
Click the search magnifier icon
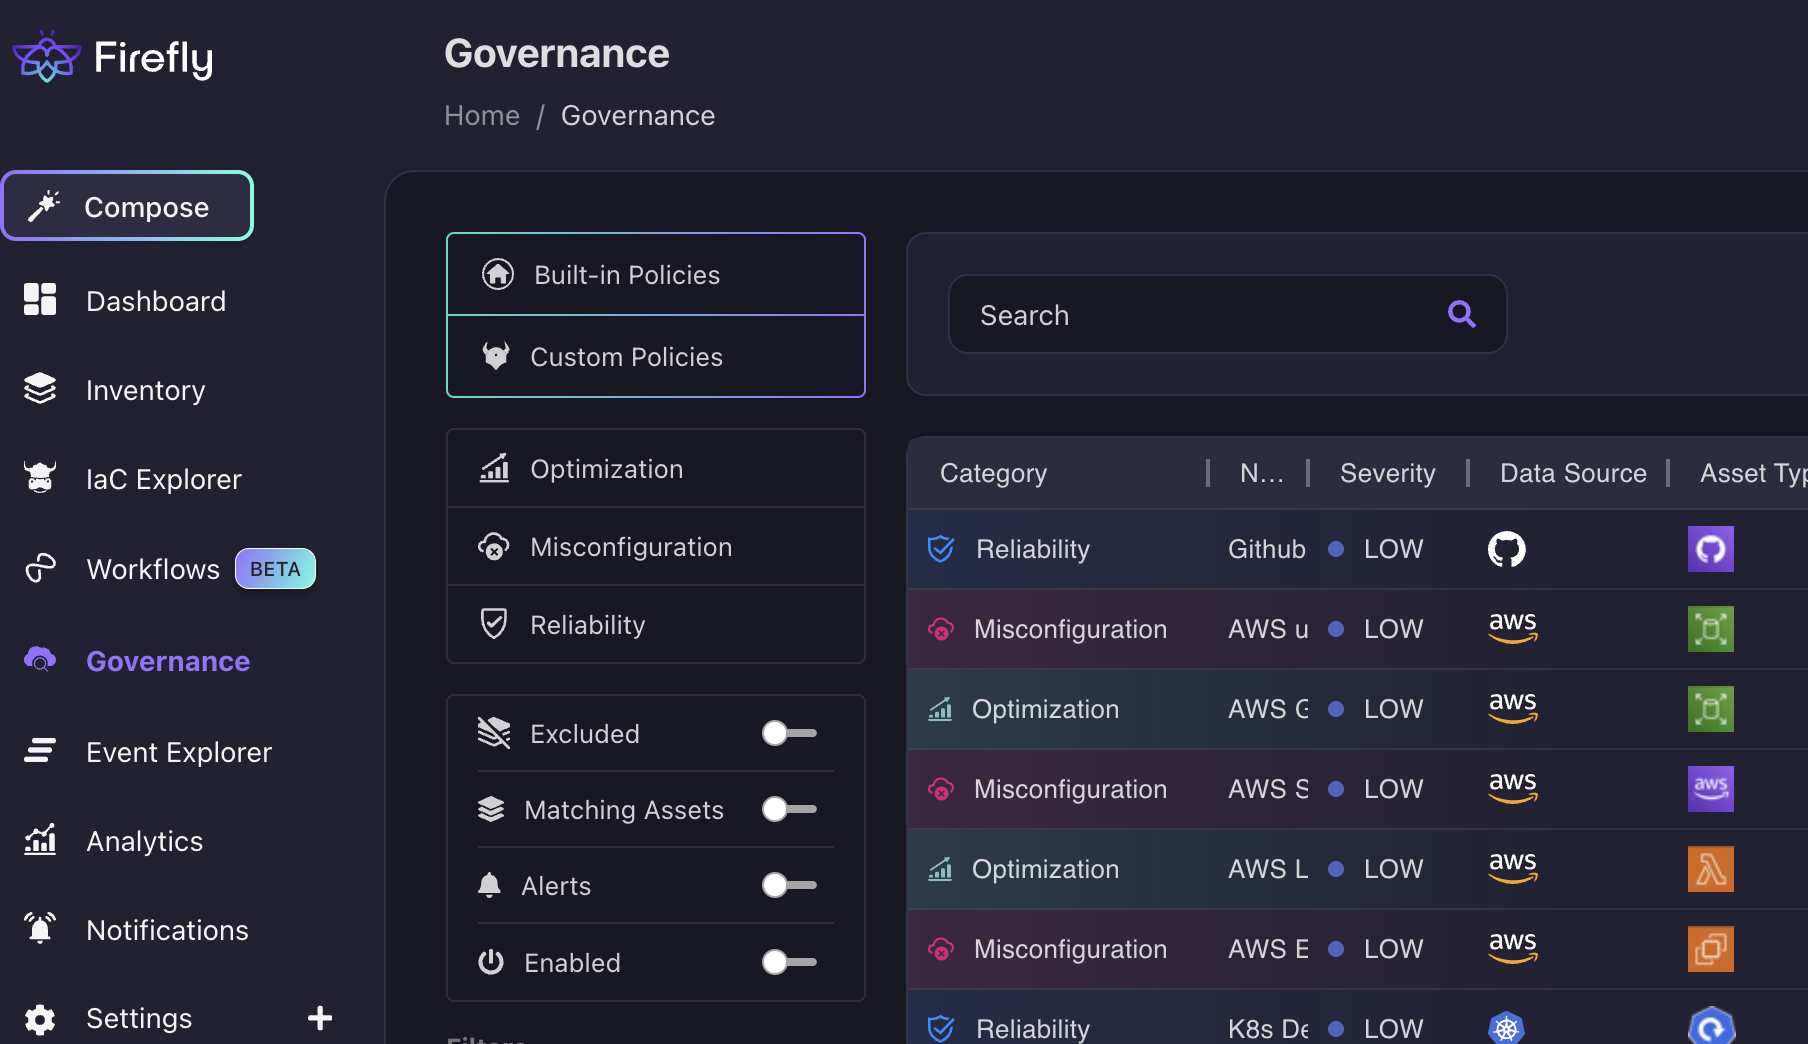[1462, 314]
